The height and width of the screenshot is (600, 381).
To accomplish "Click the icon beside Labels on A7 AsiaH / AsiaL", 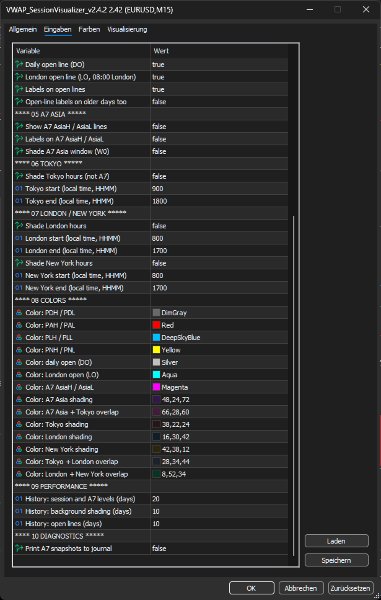I will tap(19, 139).
